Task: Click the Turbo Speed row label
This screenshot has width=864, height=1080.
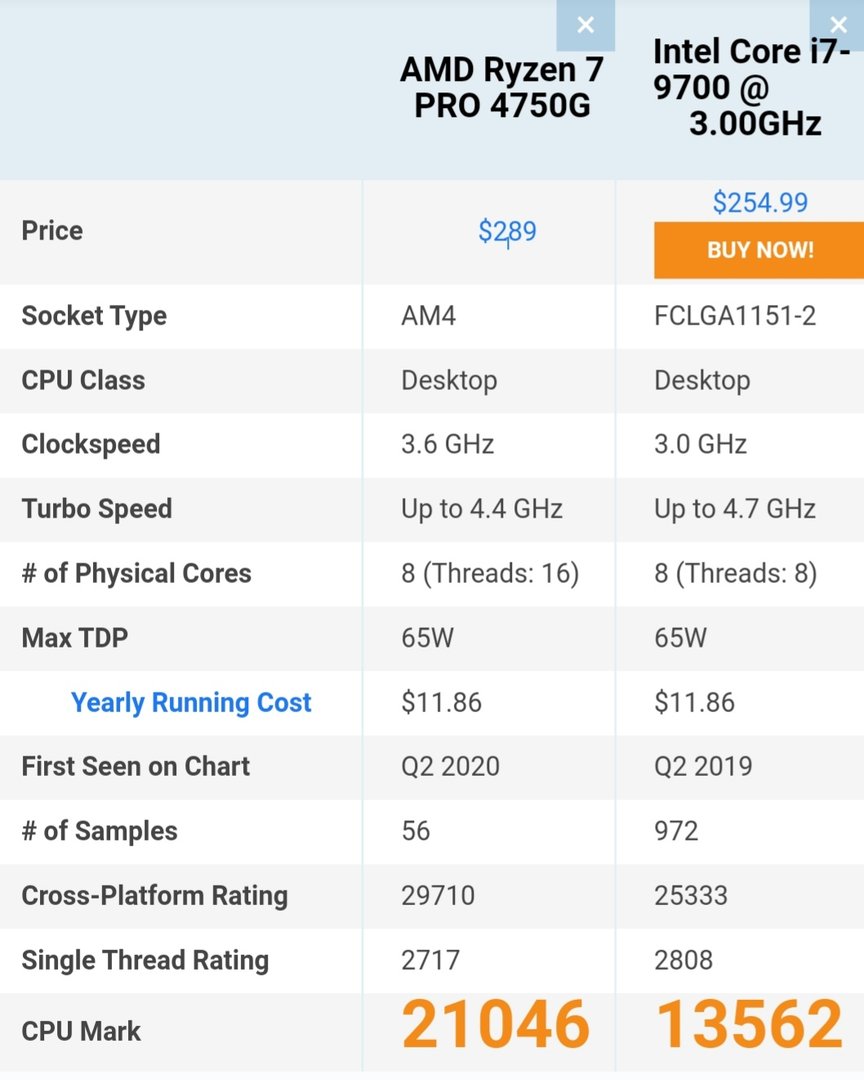Action: (96, 508)
